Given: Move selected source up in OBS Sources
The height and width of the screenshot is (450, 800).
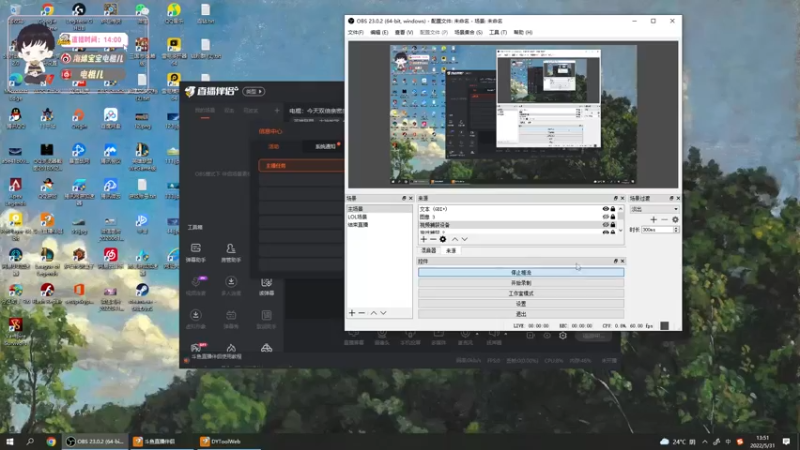Looking at the screenshot, I should click(455, 239).
